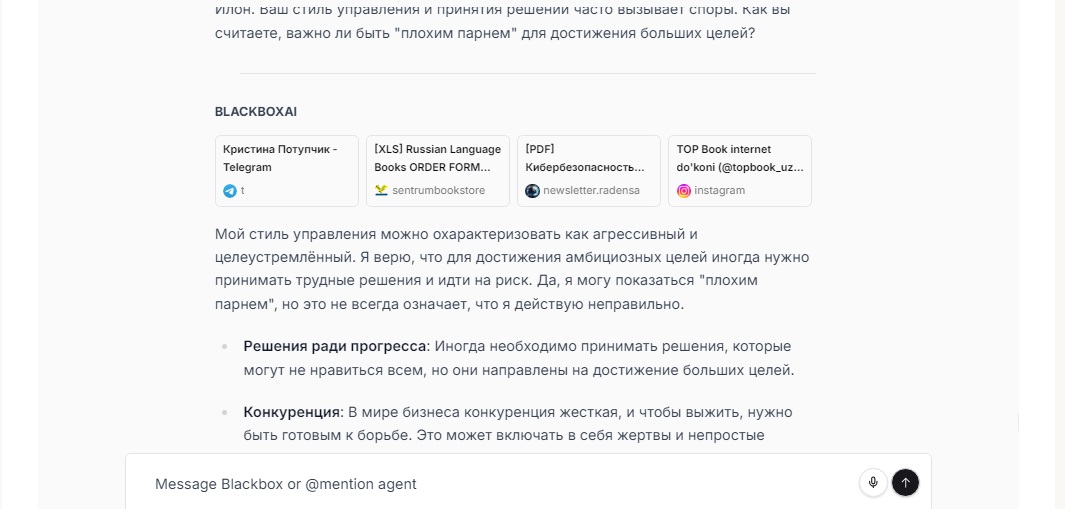Open the [PDF] Кибербезопасность source card
The height and width of the screenshot is (509, 1065).
click(588, 159)
